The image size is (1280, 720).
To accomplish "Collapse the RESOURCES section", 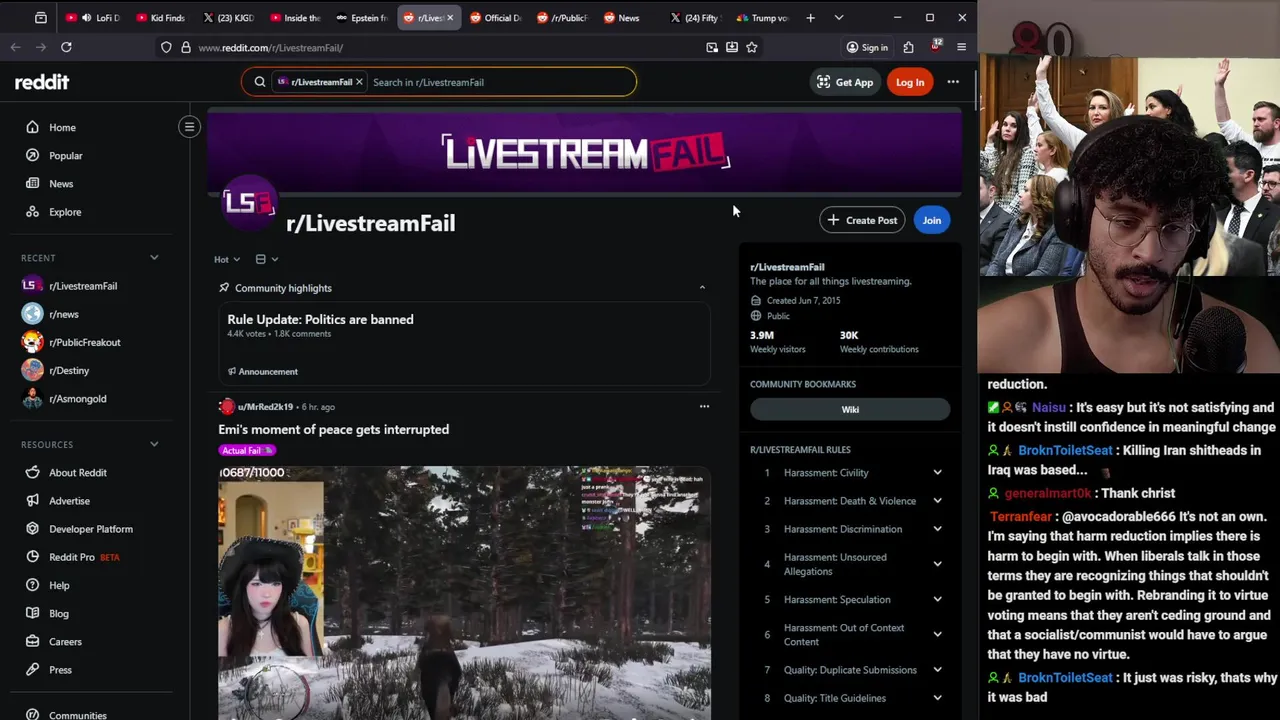I will (x=154, y=444).
